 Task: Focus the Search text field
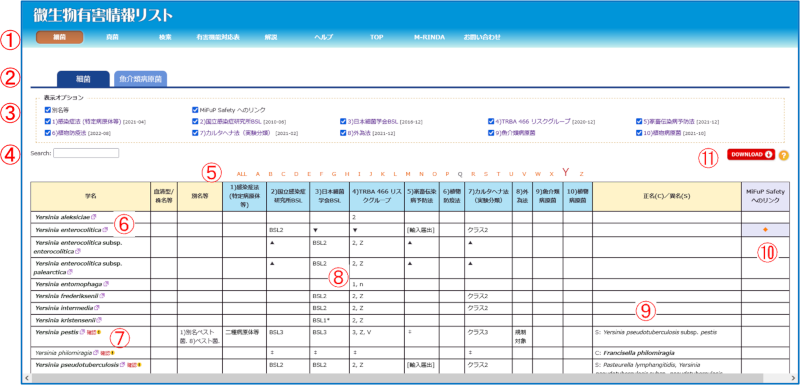[86, 152]
